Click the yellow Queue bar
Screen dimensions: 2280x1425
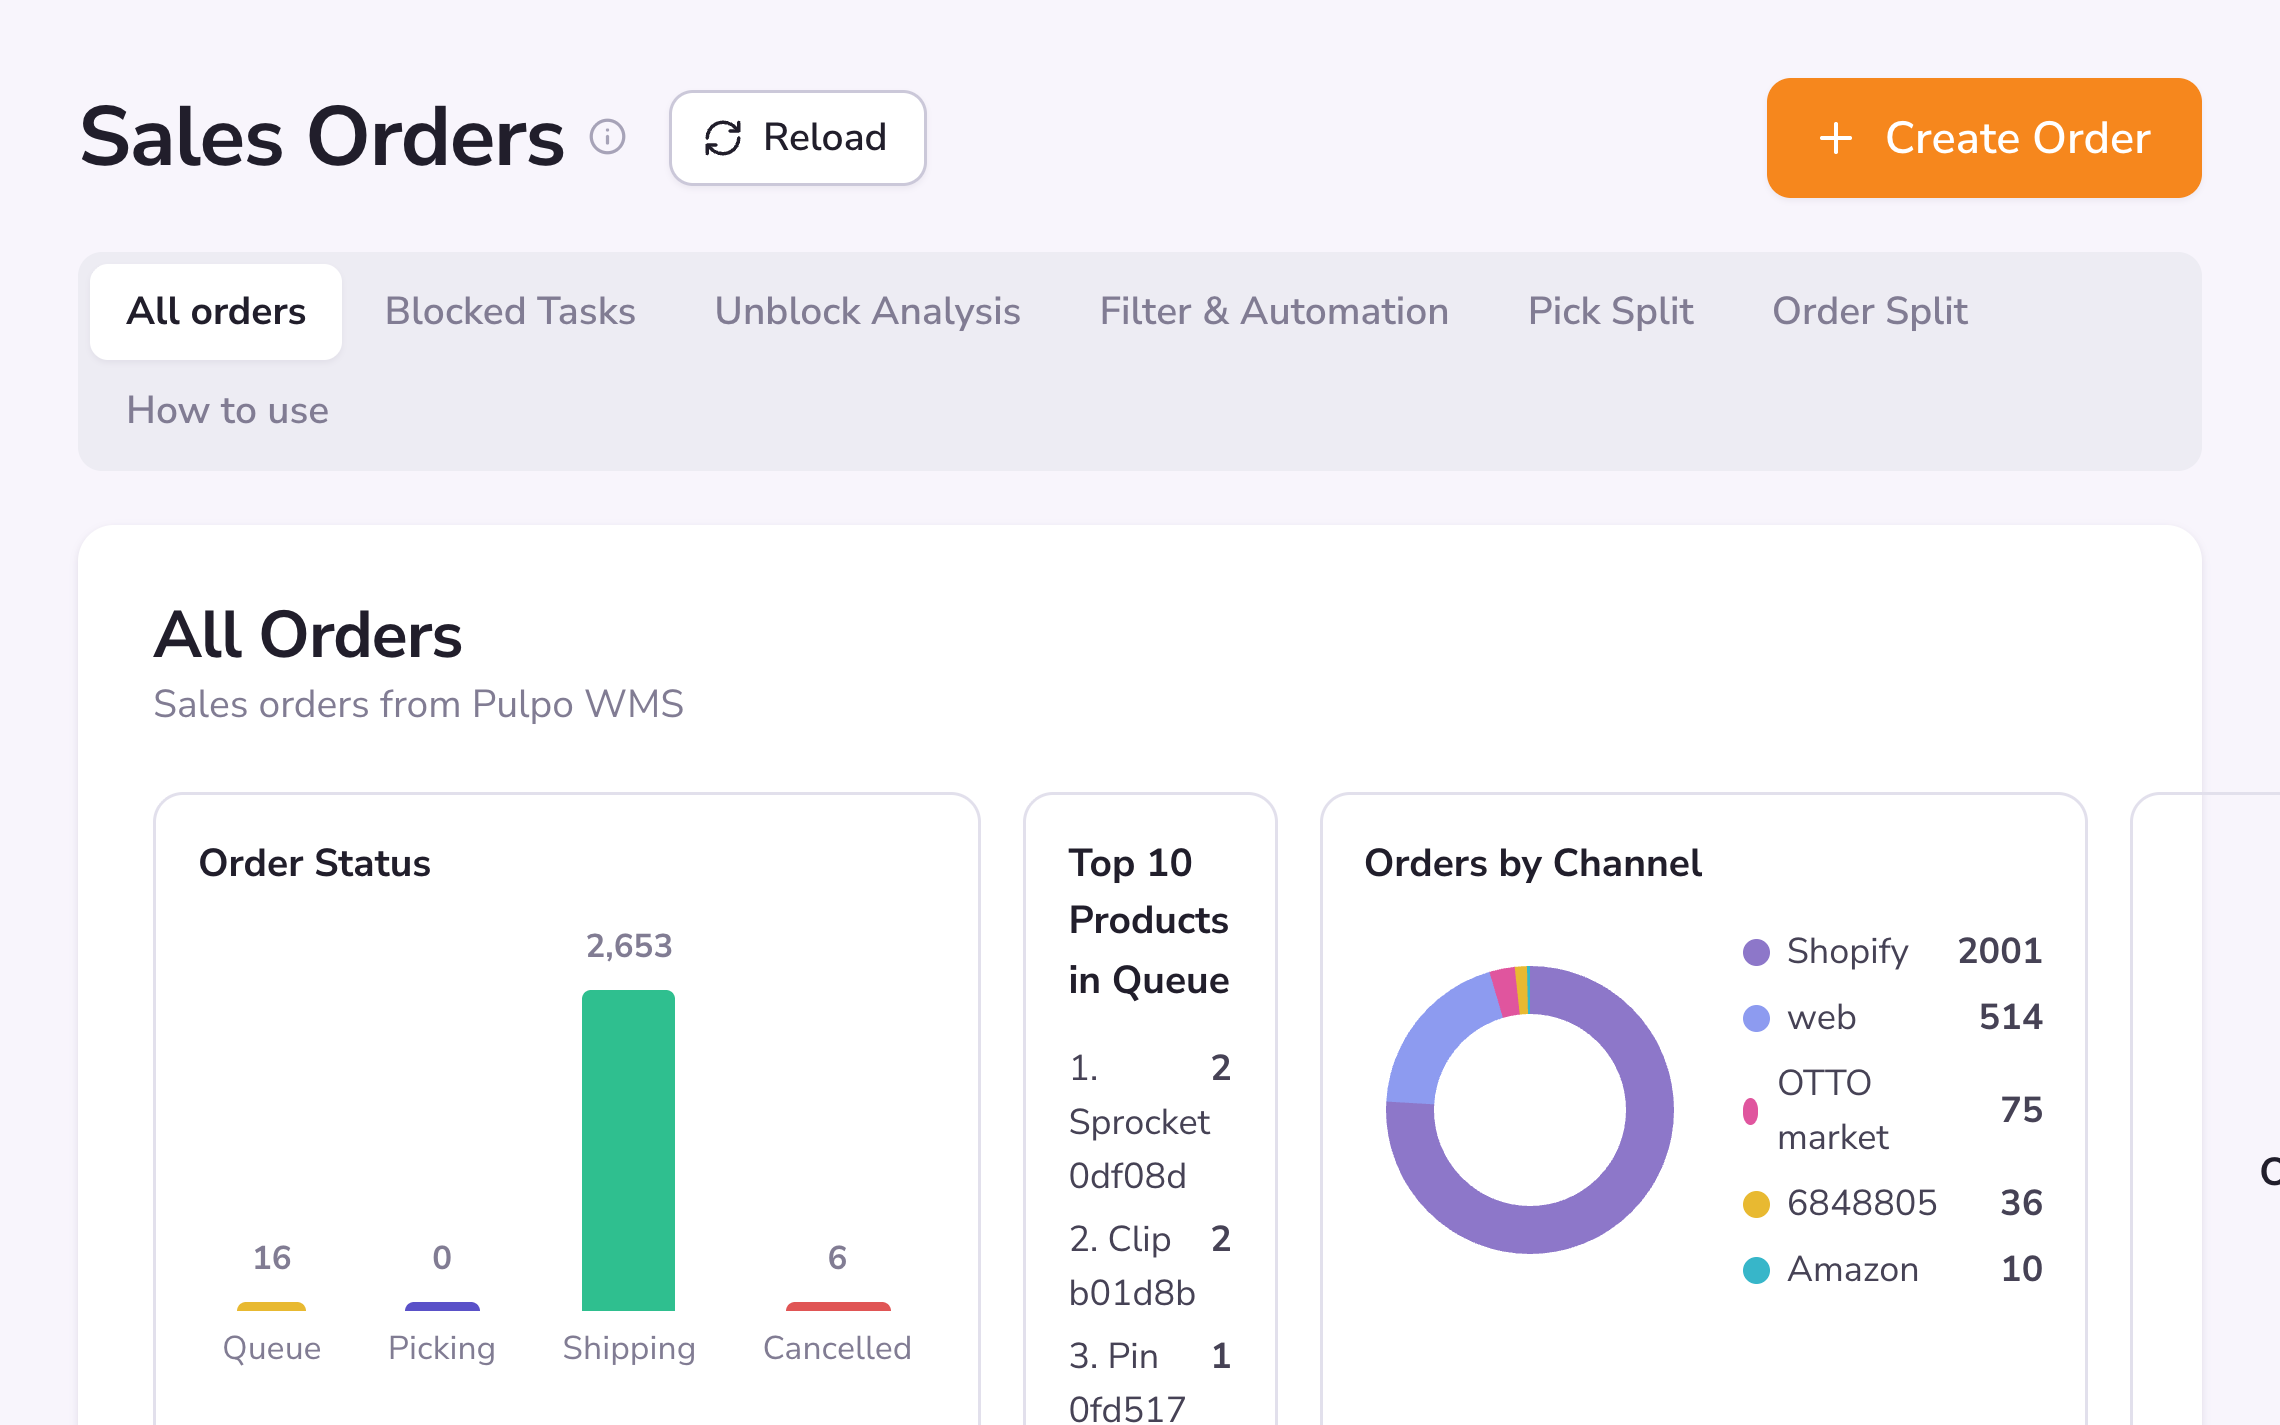tap(271, 1306)
